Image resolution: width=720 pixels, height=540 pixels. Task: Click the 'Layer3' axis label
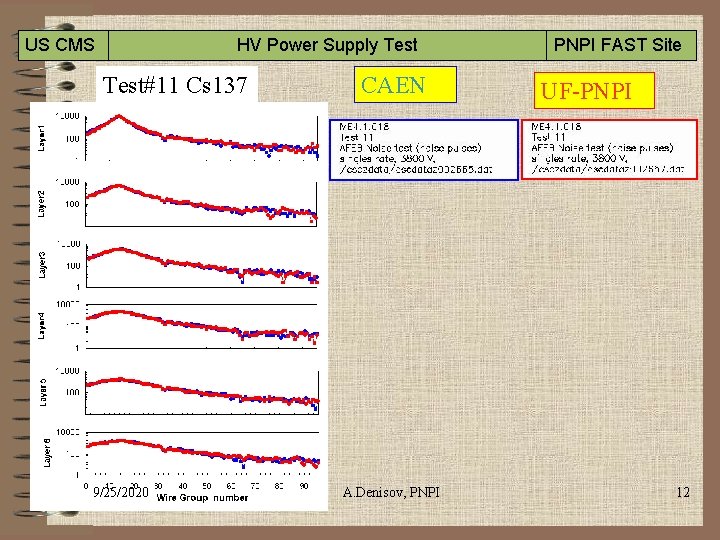(x=42, y=265)
